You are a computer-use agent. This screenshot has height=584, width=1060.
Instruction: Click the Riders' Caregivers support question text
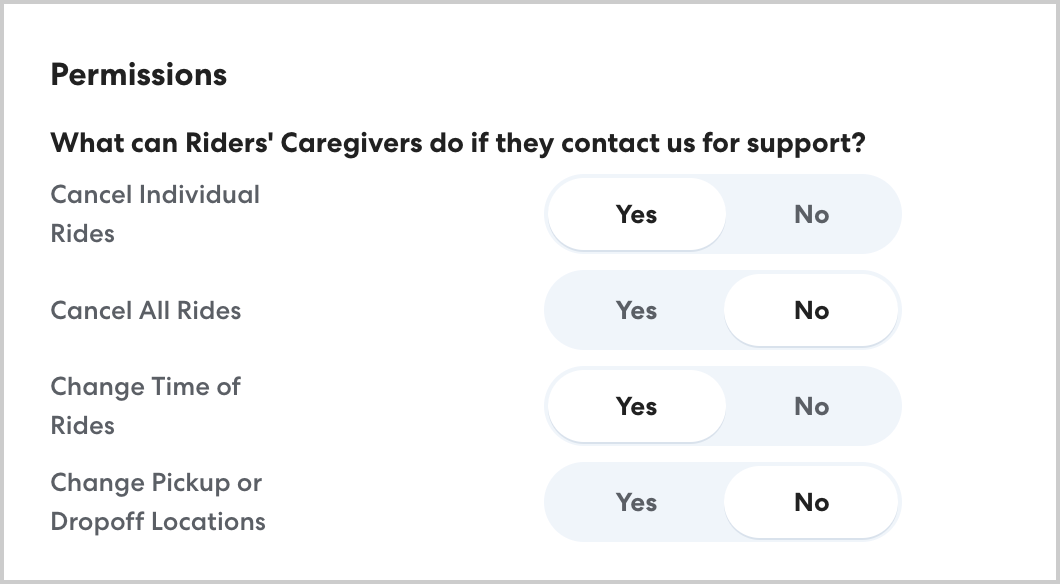click(458, 143)
